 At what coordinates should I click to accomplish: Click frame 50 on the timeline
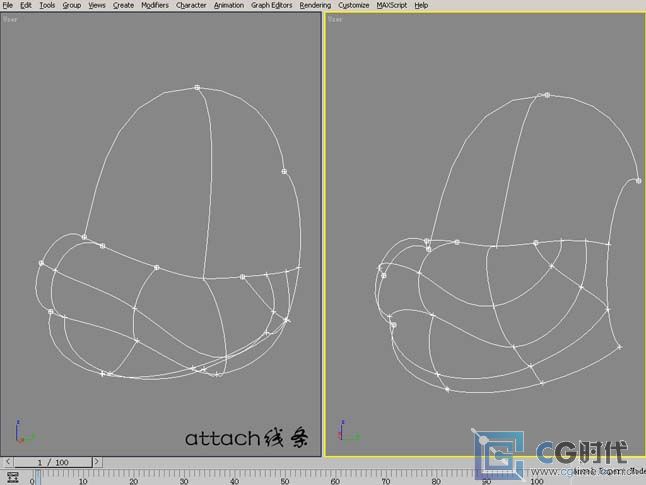point(285,481)
